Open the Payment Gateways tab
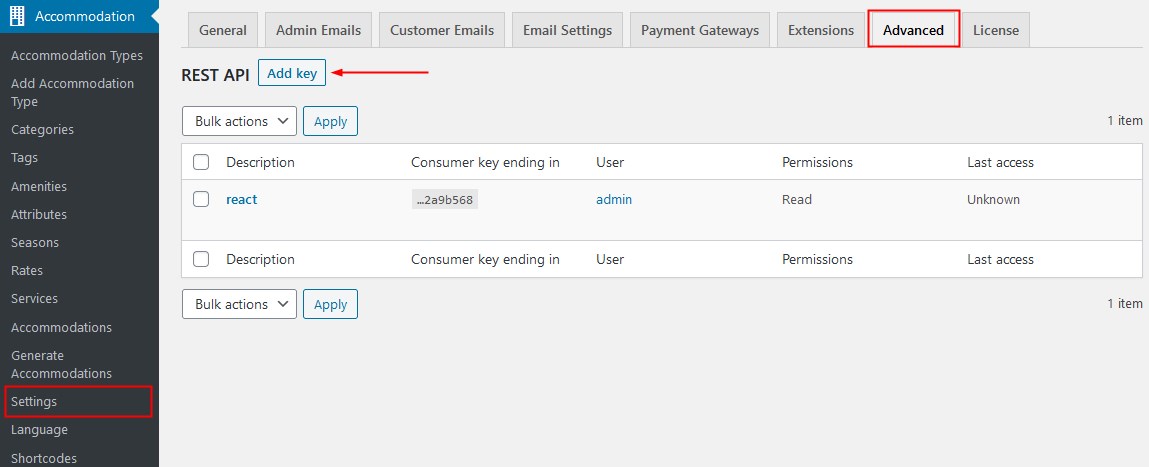The height and width of the screenshot is (467, 1149). 700,30
